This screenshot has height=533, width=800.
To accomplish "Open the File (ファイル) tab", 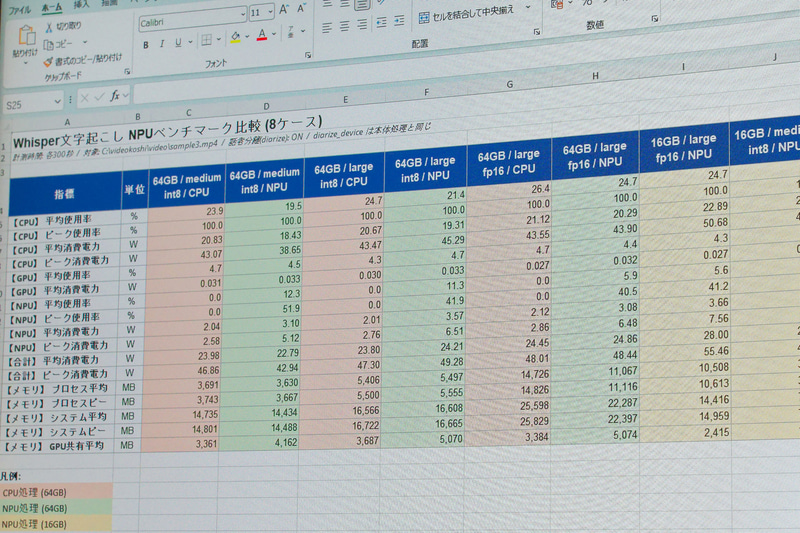I will coord(19,10).
